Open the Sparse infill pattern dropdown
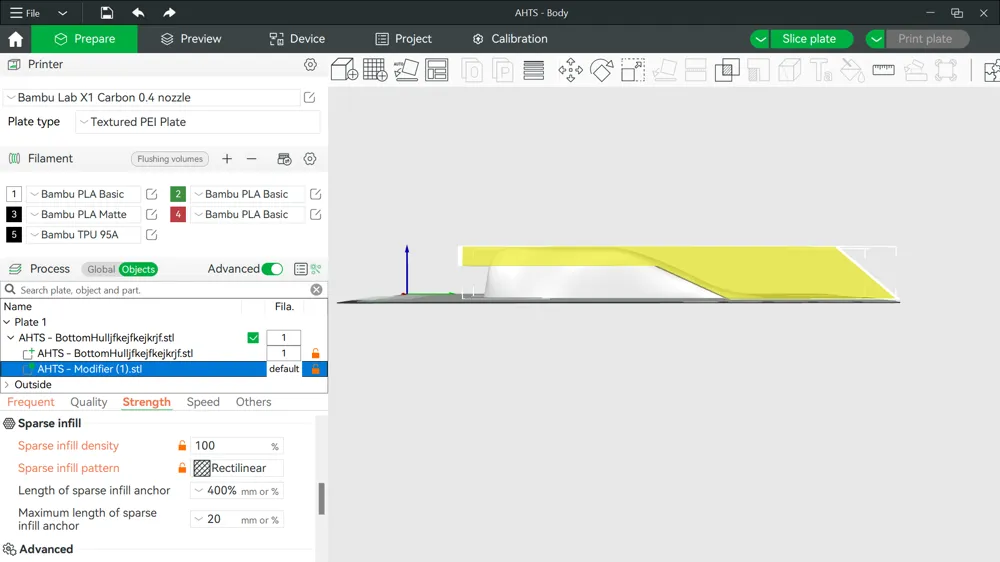Screen dimensions: 1000x562 pyautogui.click(x=237, y=468)
